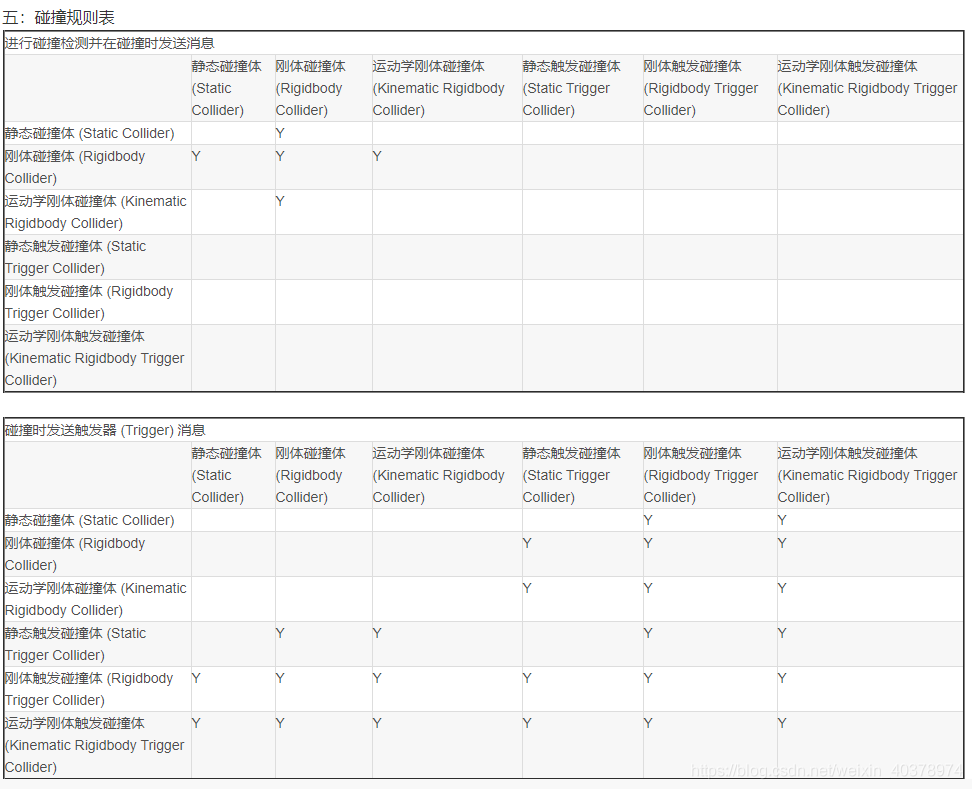Viewport: 972px width, 789px height.
Task: Select the caption "进行碰撞检测并在碰撞时发送消息"
Action: tap(109, 43)
